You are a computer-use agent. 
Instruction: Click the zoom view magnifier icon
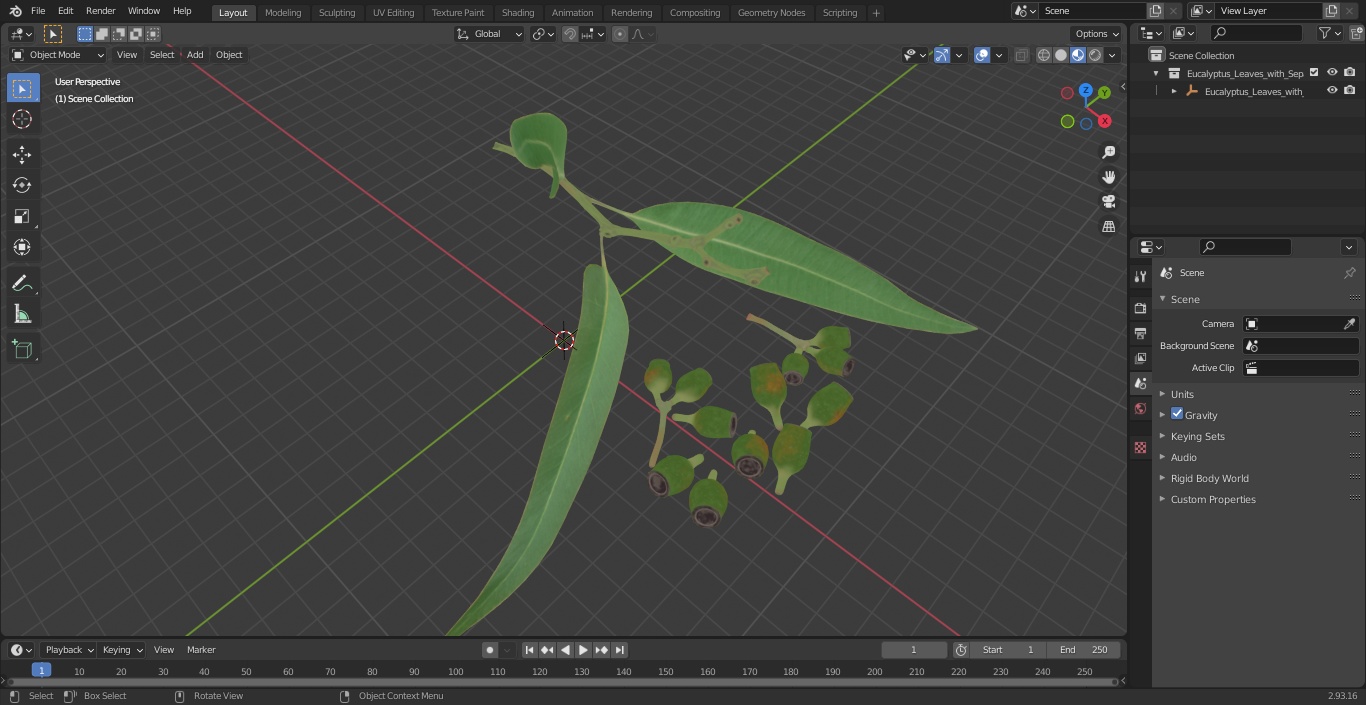click(1108, 152)
